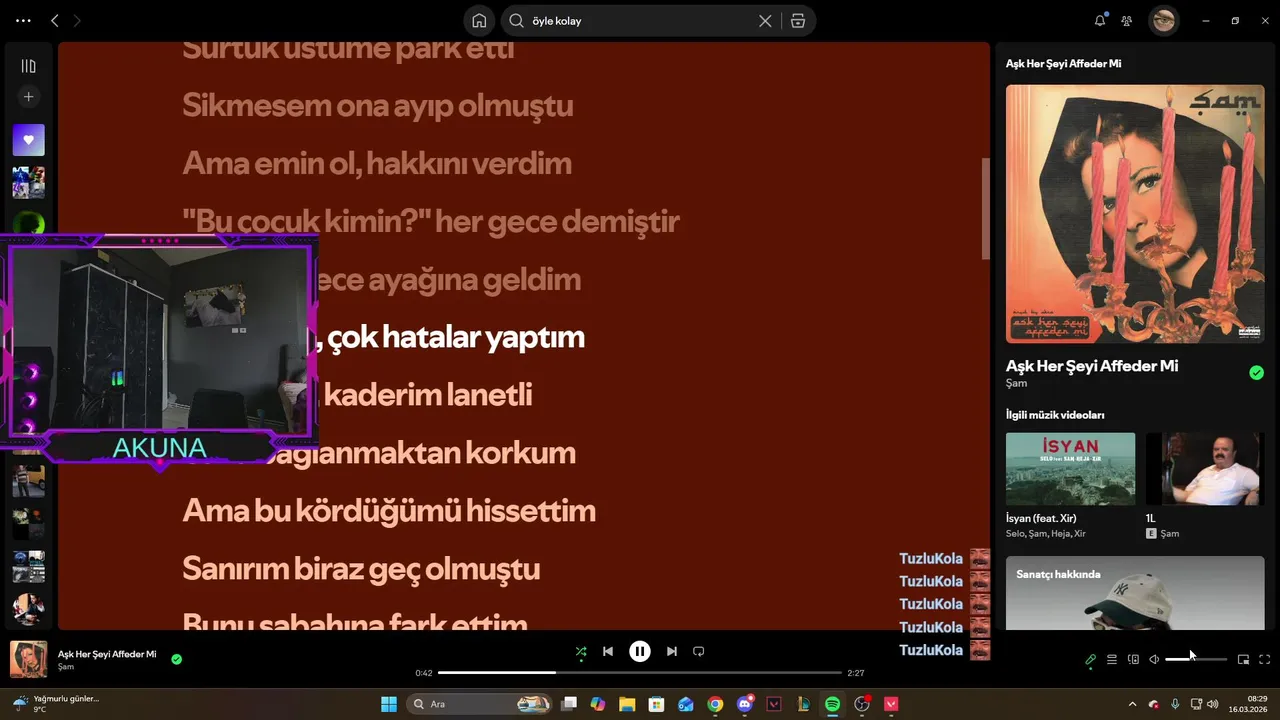The image size is (1280, 720).
Task: Click the system tray microphone icon
Action: [1174, 704]
